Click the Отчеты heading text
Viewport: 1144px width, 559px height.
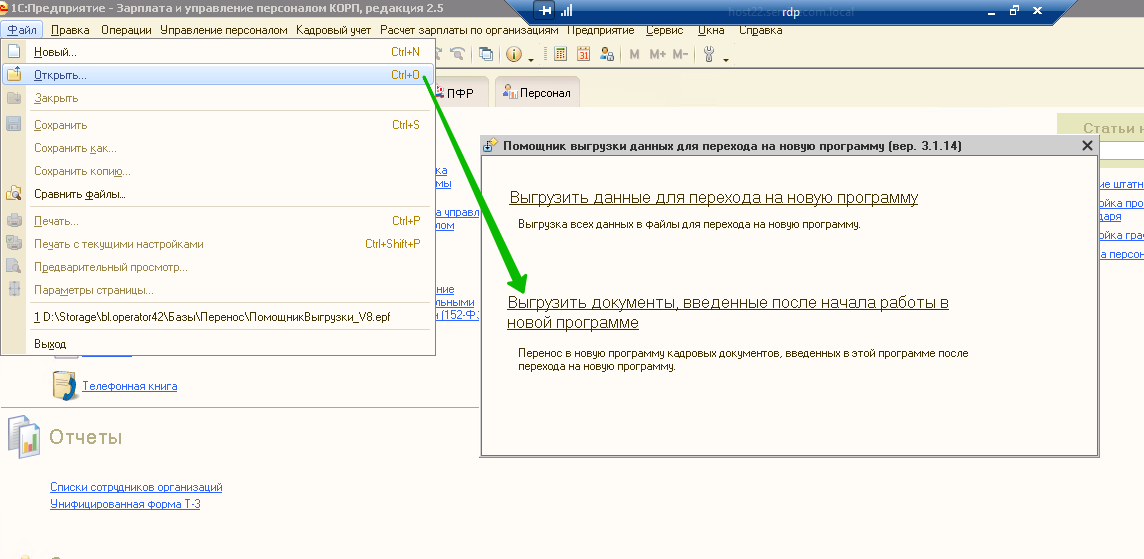coord(85,437)
